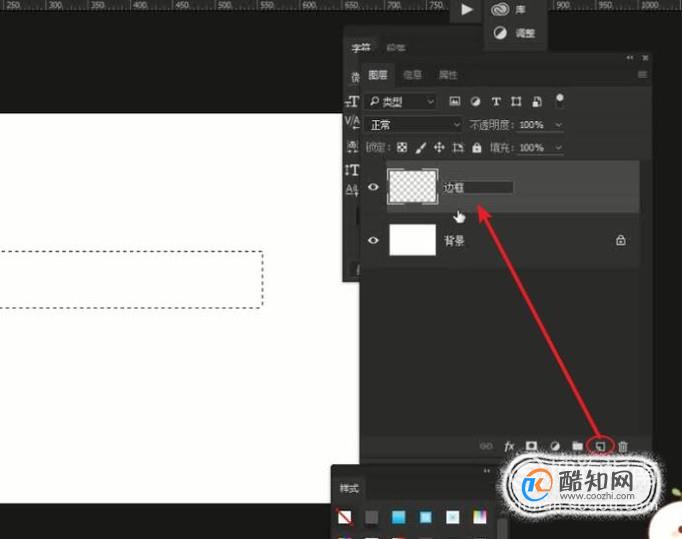Click the delete layer trash icon
Image resolution: width=682 pixels, height=539 pixels.
(623, 446)
